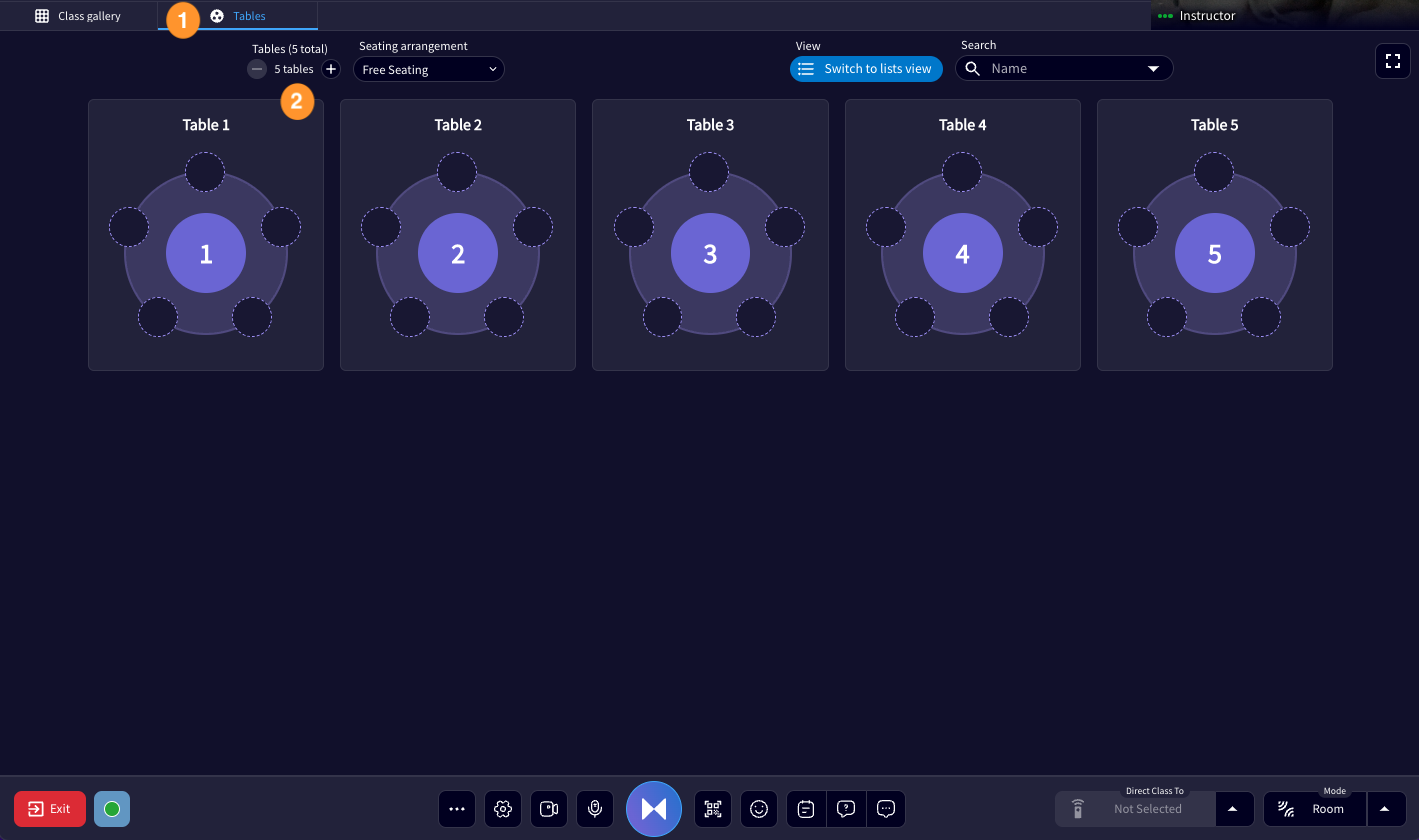Open the smiley reactions icon
The width and height of the screenshot is (1419, 840).
[x=759, y=809]
